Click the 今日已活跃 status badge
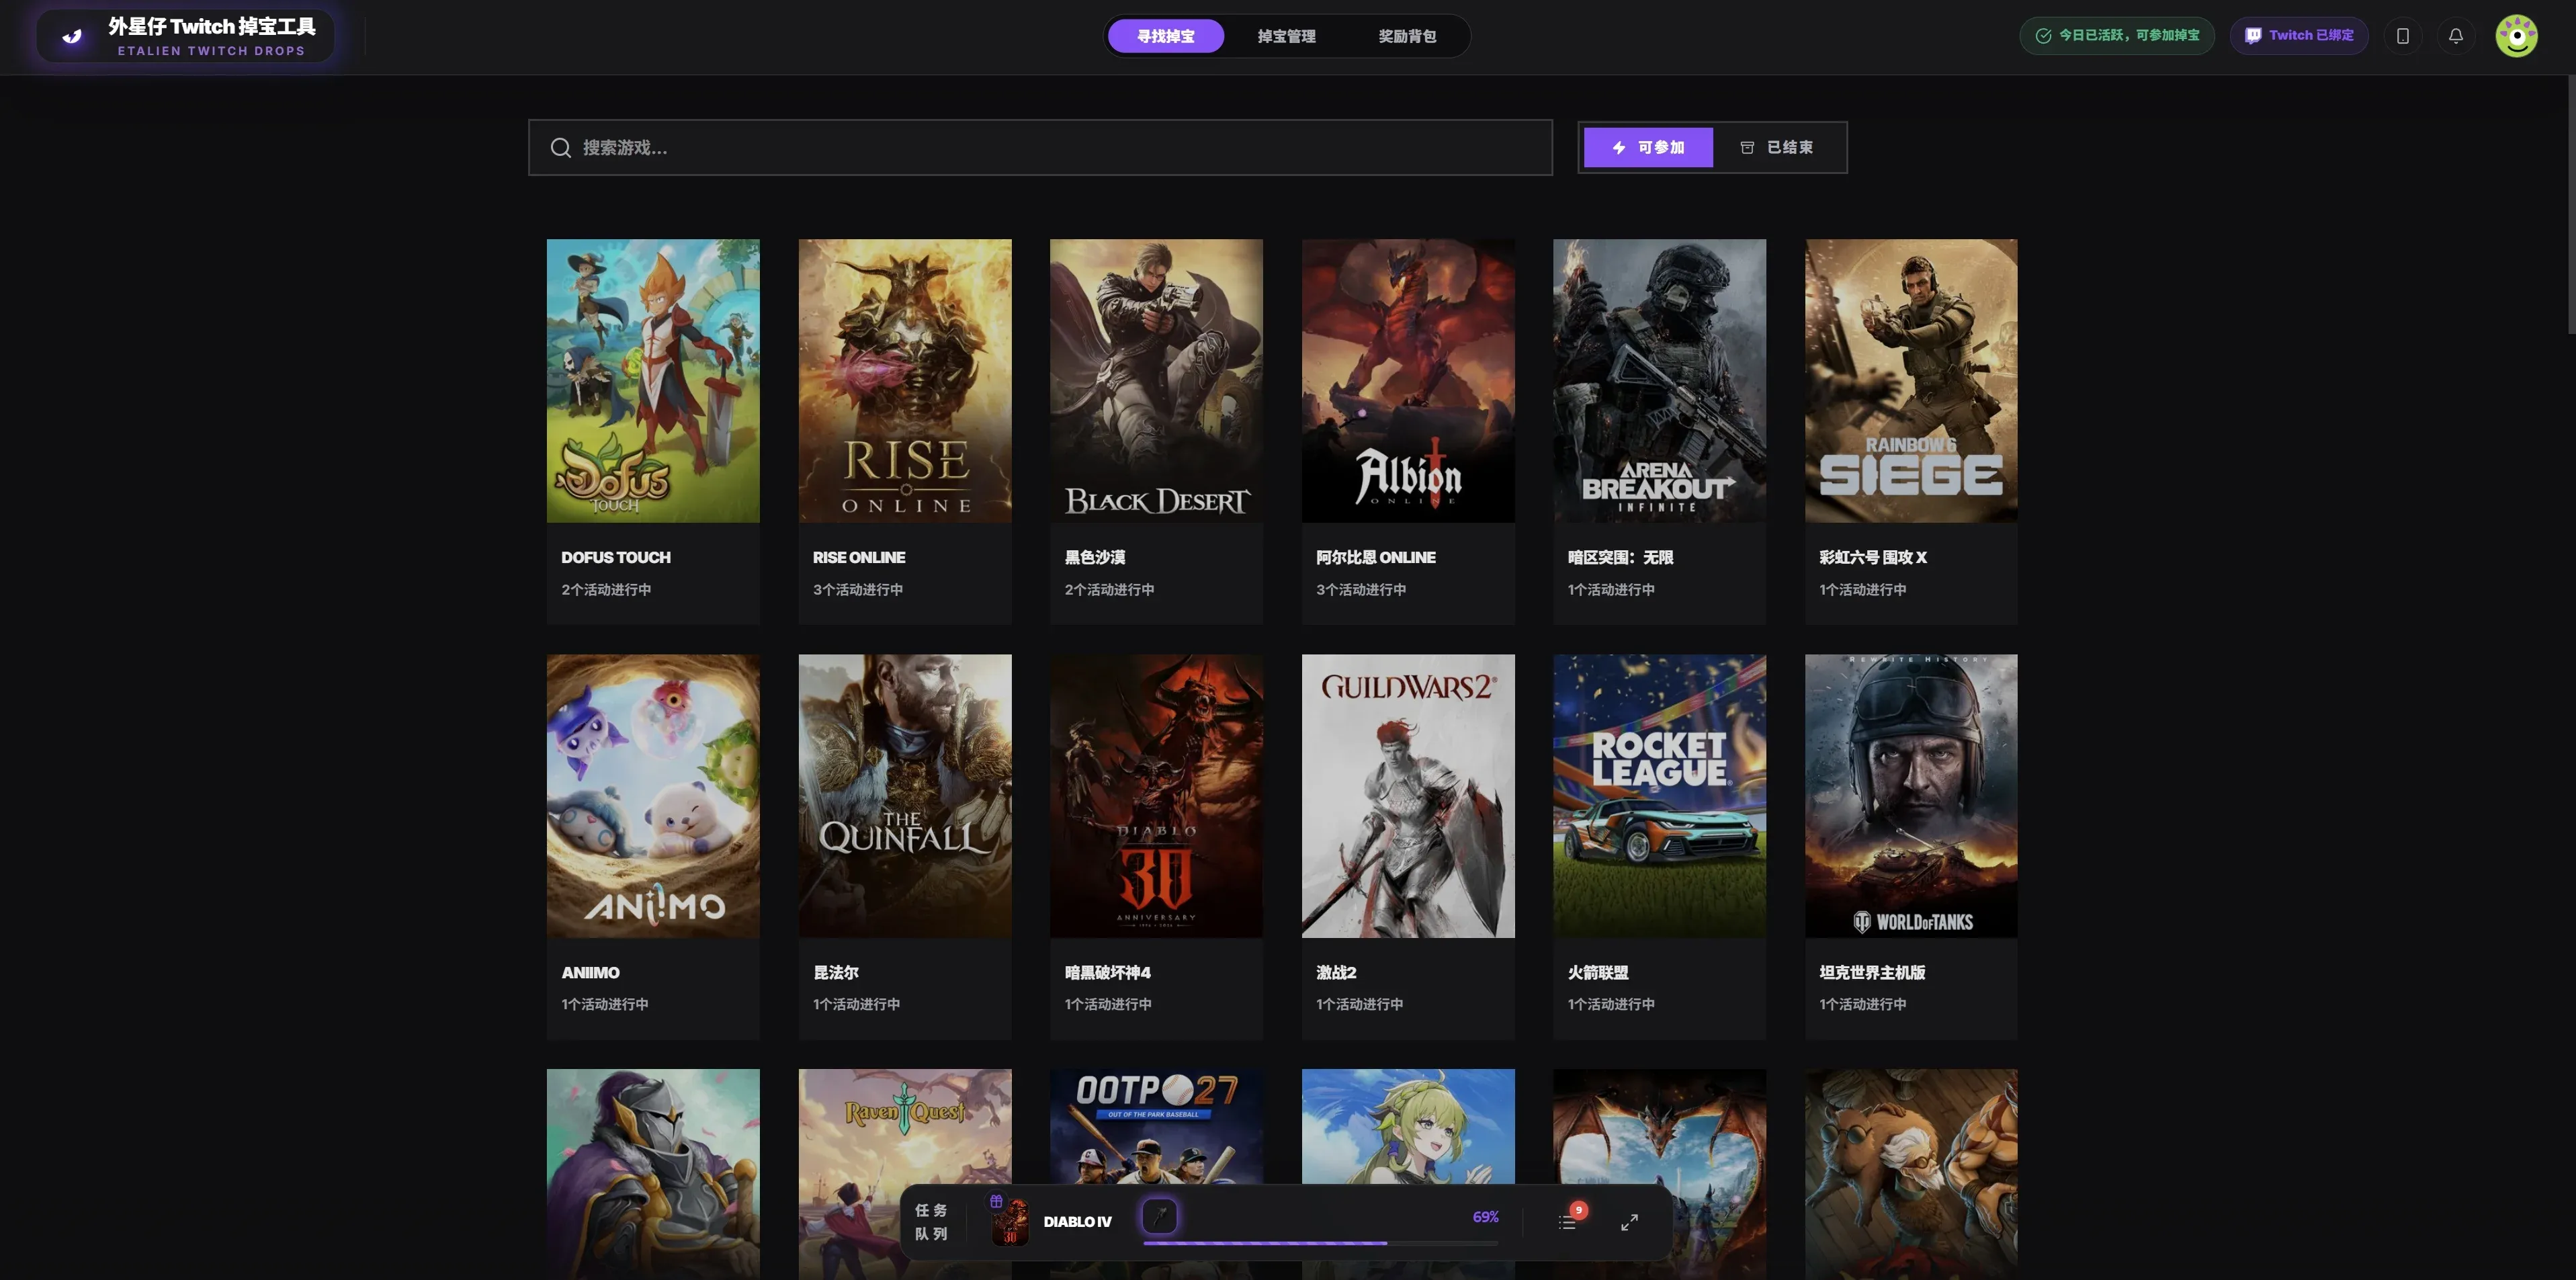The image size is (2576, 1280). pyautogui.click(x=2117, y=35)
